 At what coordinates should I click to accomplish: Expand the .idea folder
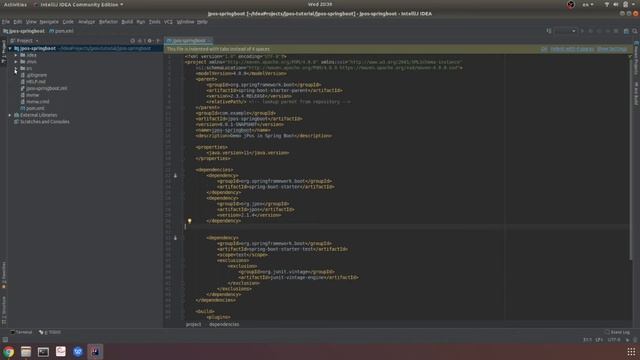tap(16, 55)
